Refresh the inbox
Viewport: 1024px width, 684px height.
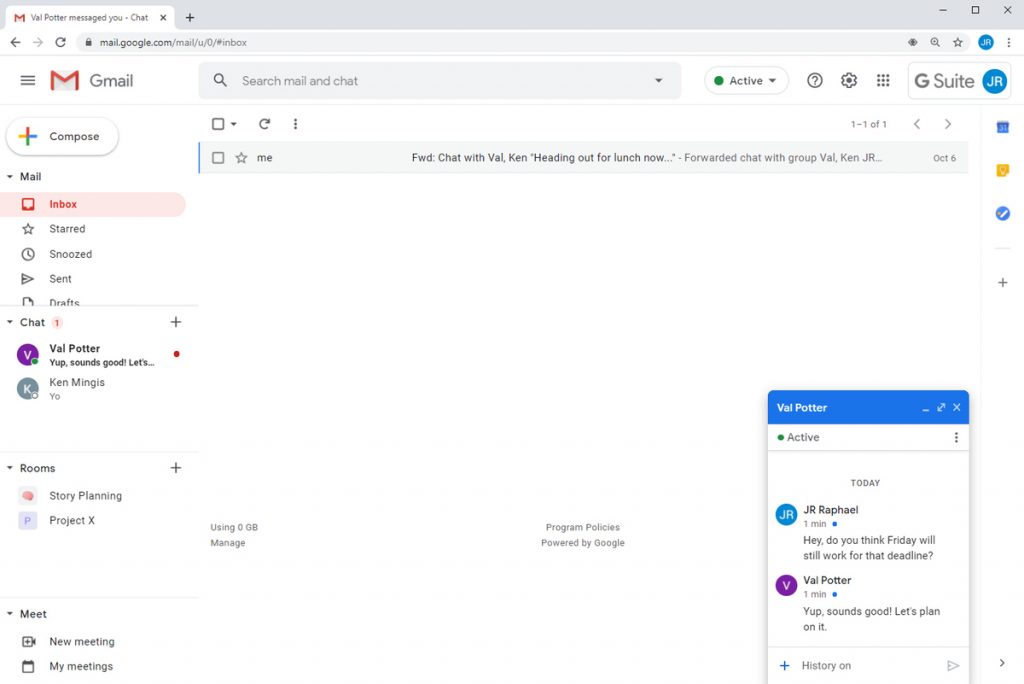264,124
